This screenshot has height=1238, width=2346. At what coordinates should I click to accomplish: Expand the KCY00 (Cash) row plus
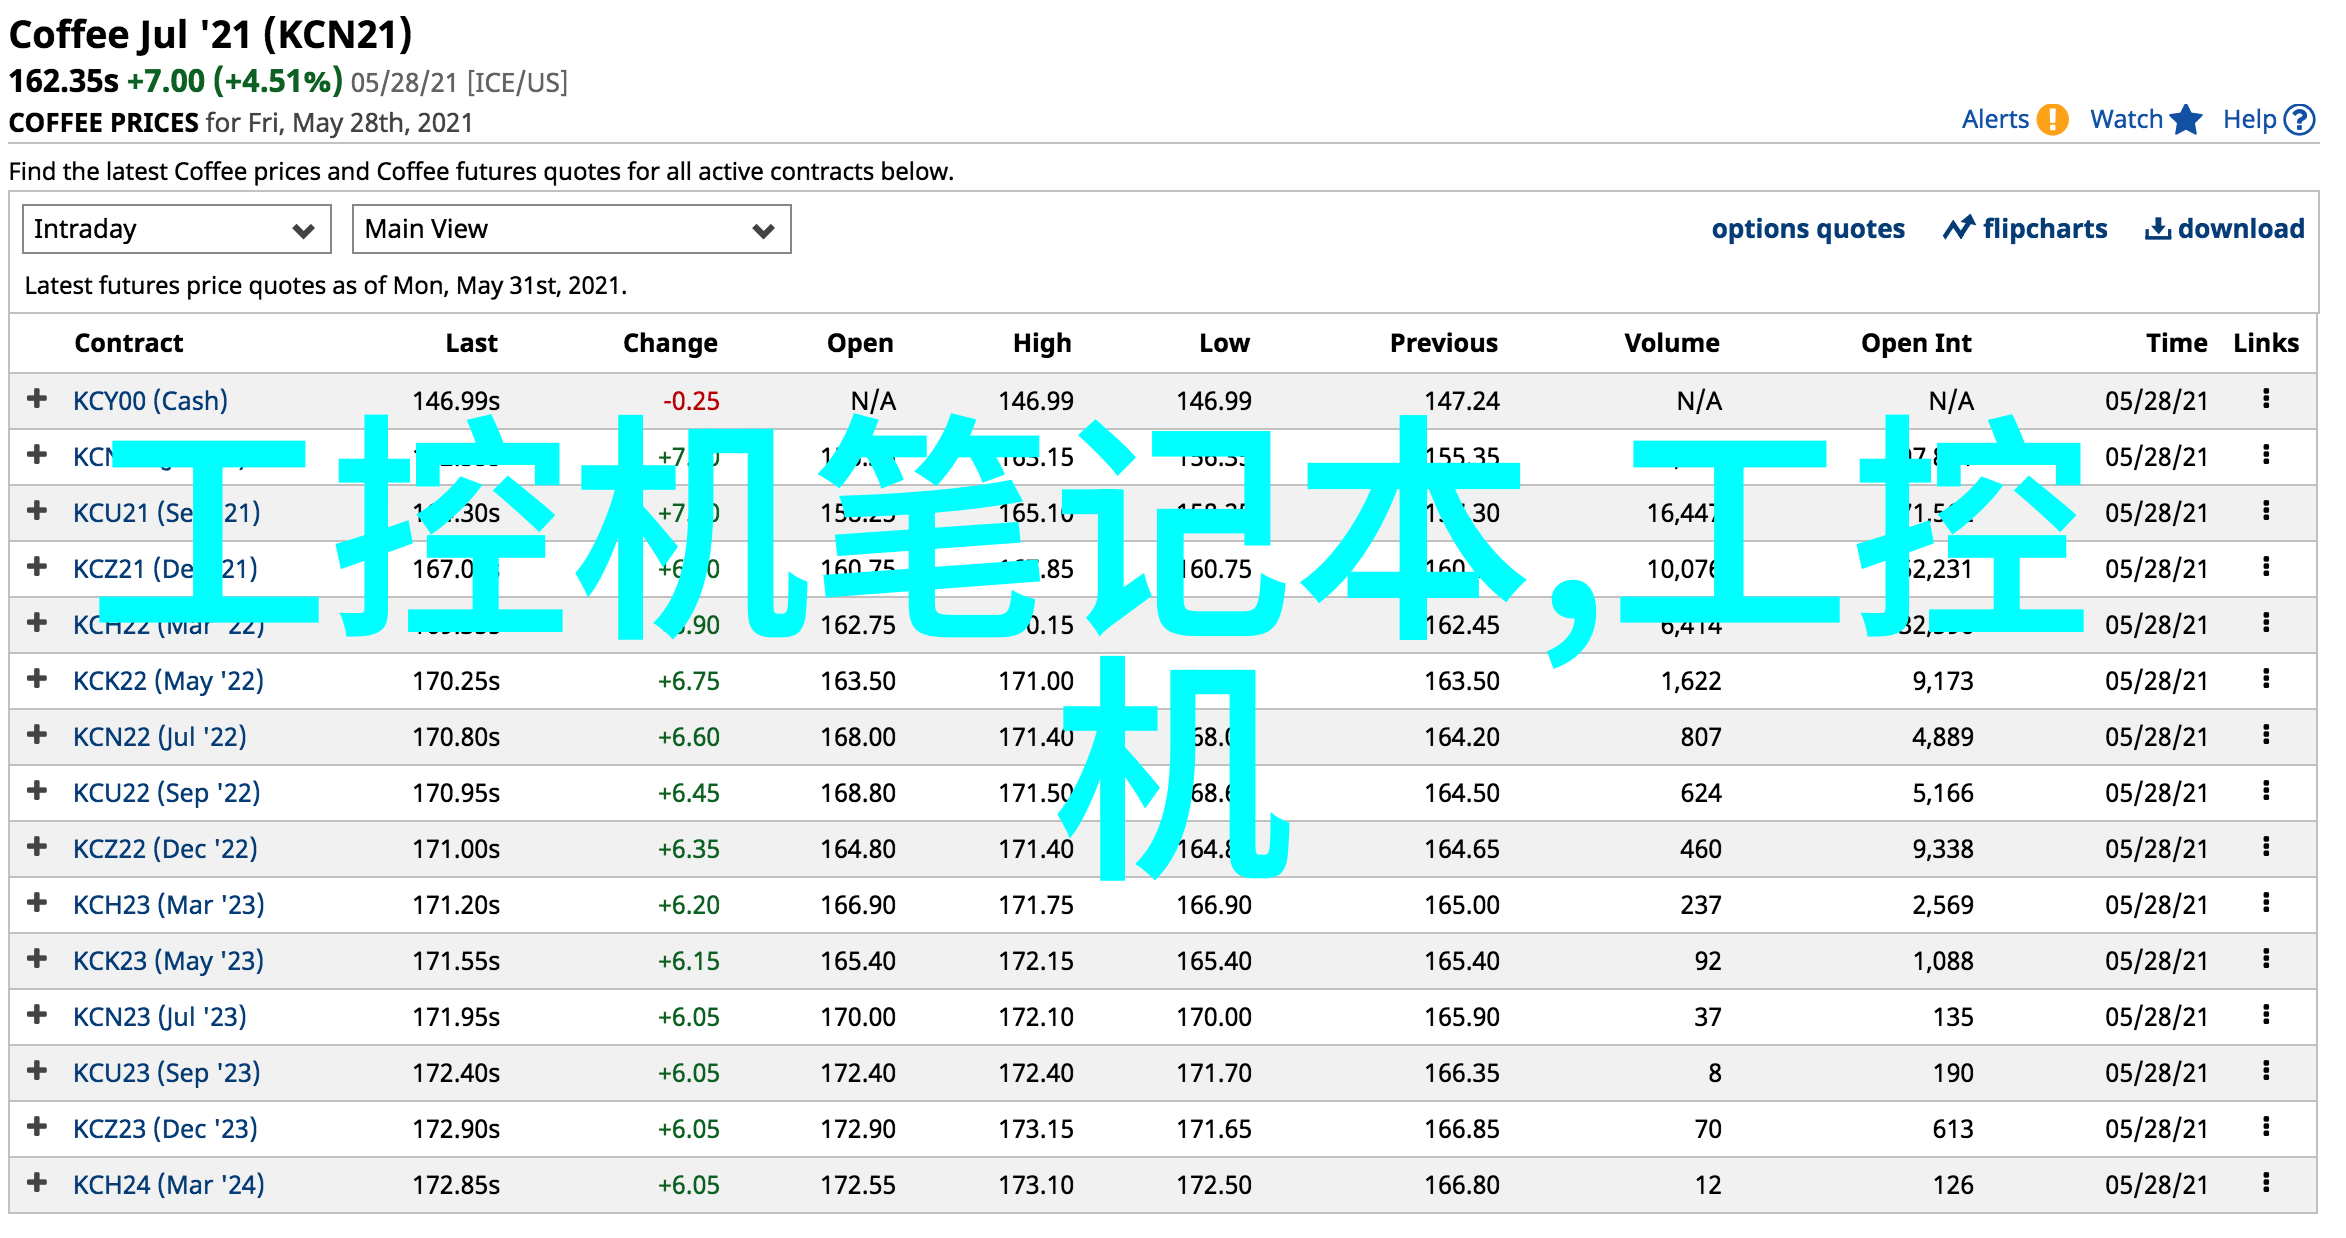coord(37,399)
